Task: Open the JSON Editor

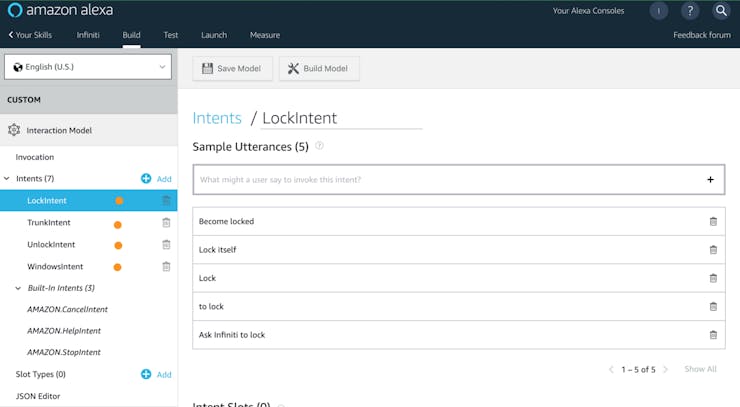Action: (x=38, y=396)
